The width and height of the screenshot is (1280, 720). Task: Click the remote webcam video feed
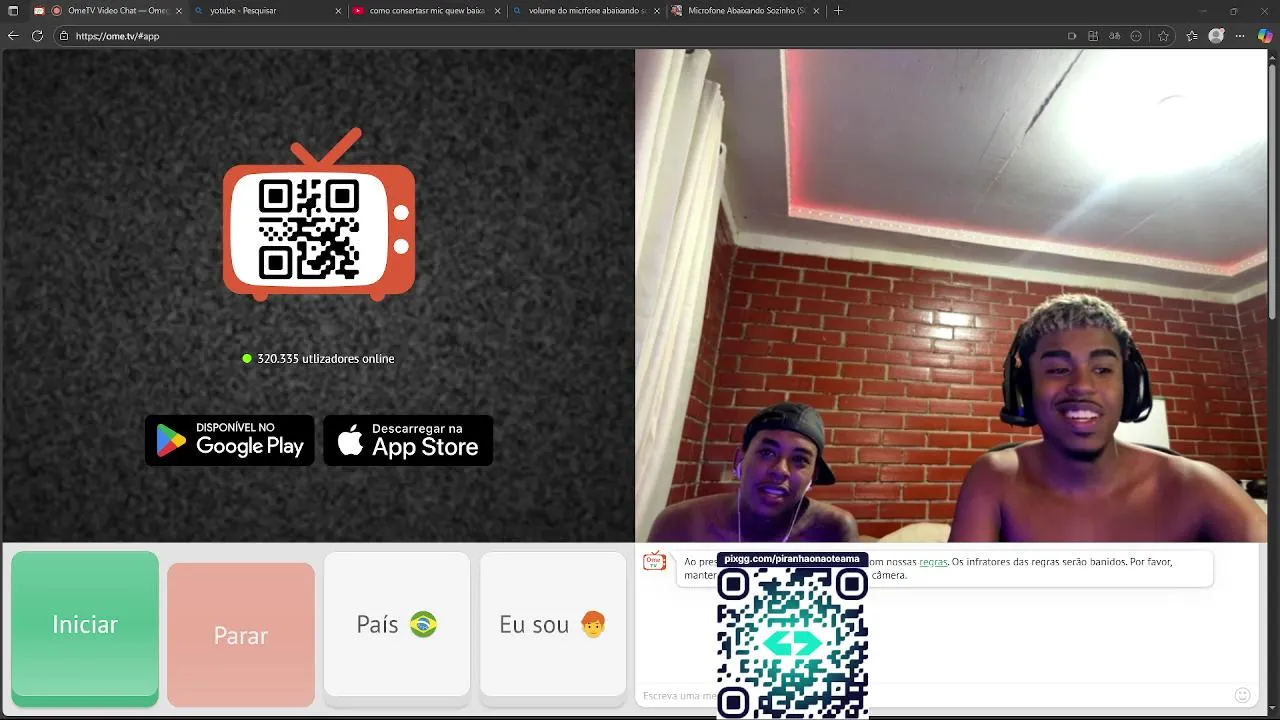point(951,296)
